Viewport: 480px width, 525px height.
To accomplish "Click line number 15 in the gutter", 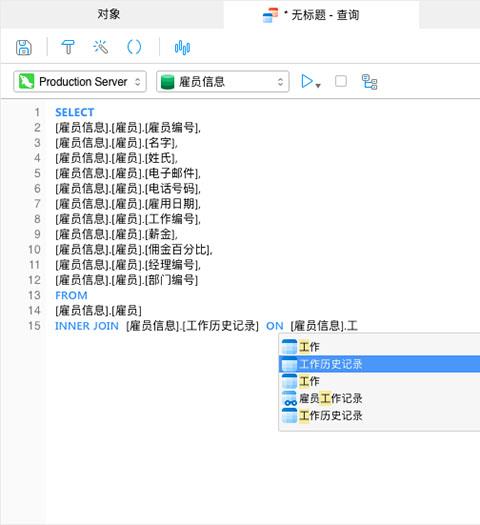I will (34, 326).
